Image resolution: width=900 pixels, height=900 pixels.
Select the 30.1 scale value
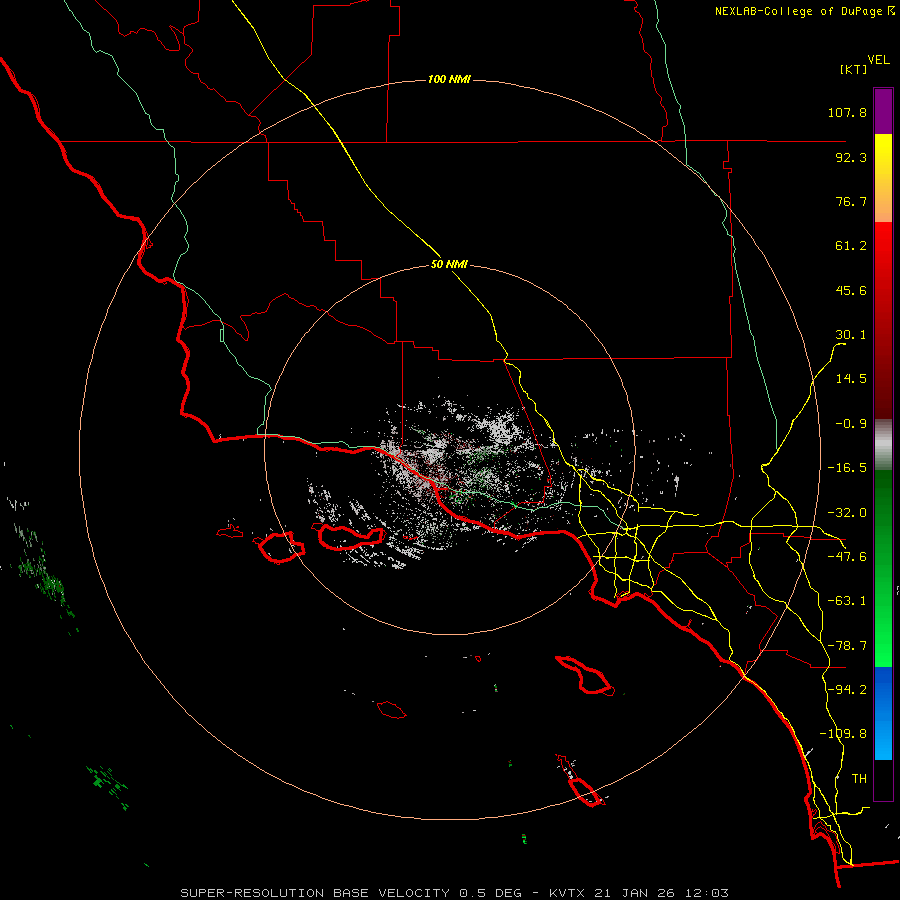point(851,335)
